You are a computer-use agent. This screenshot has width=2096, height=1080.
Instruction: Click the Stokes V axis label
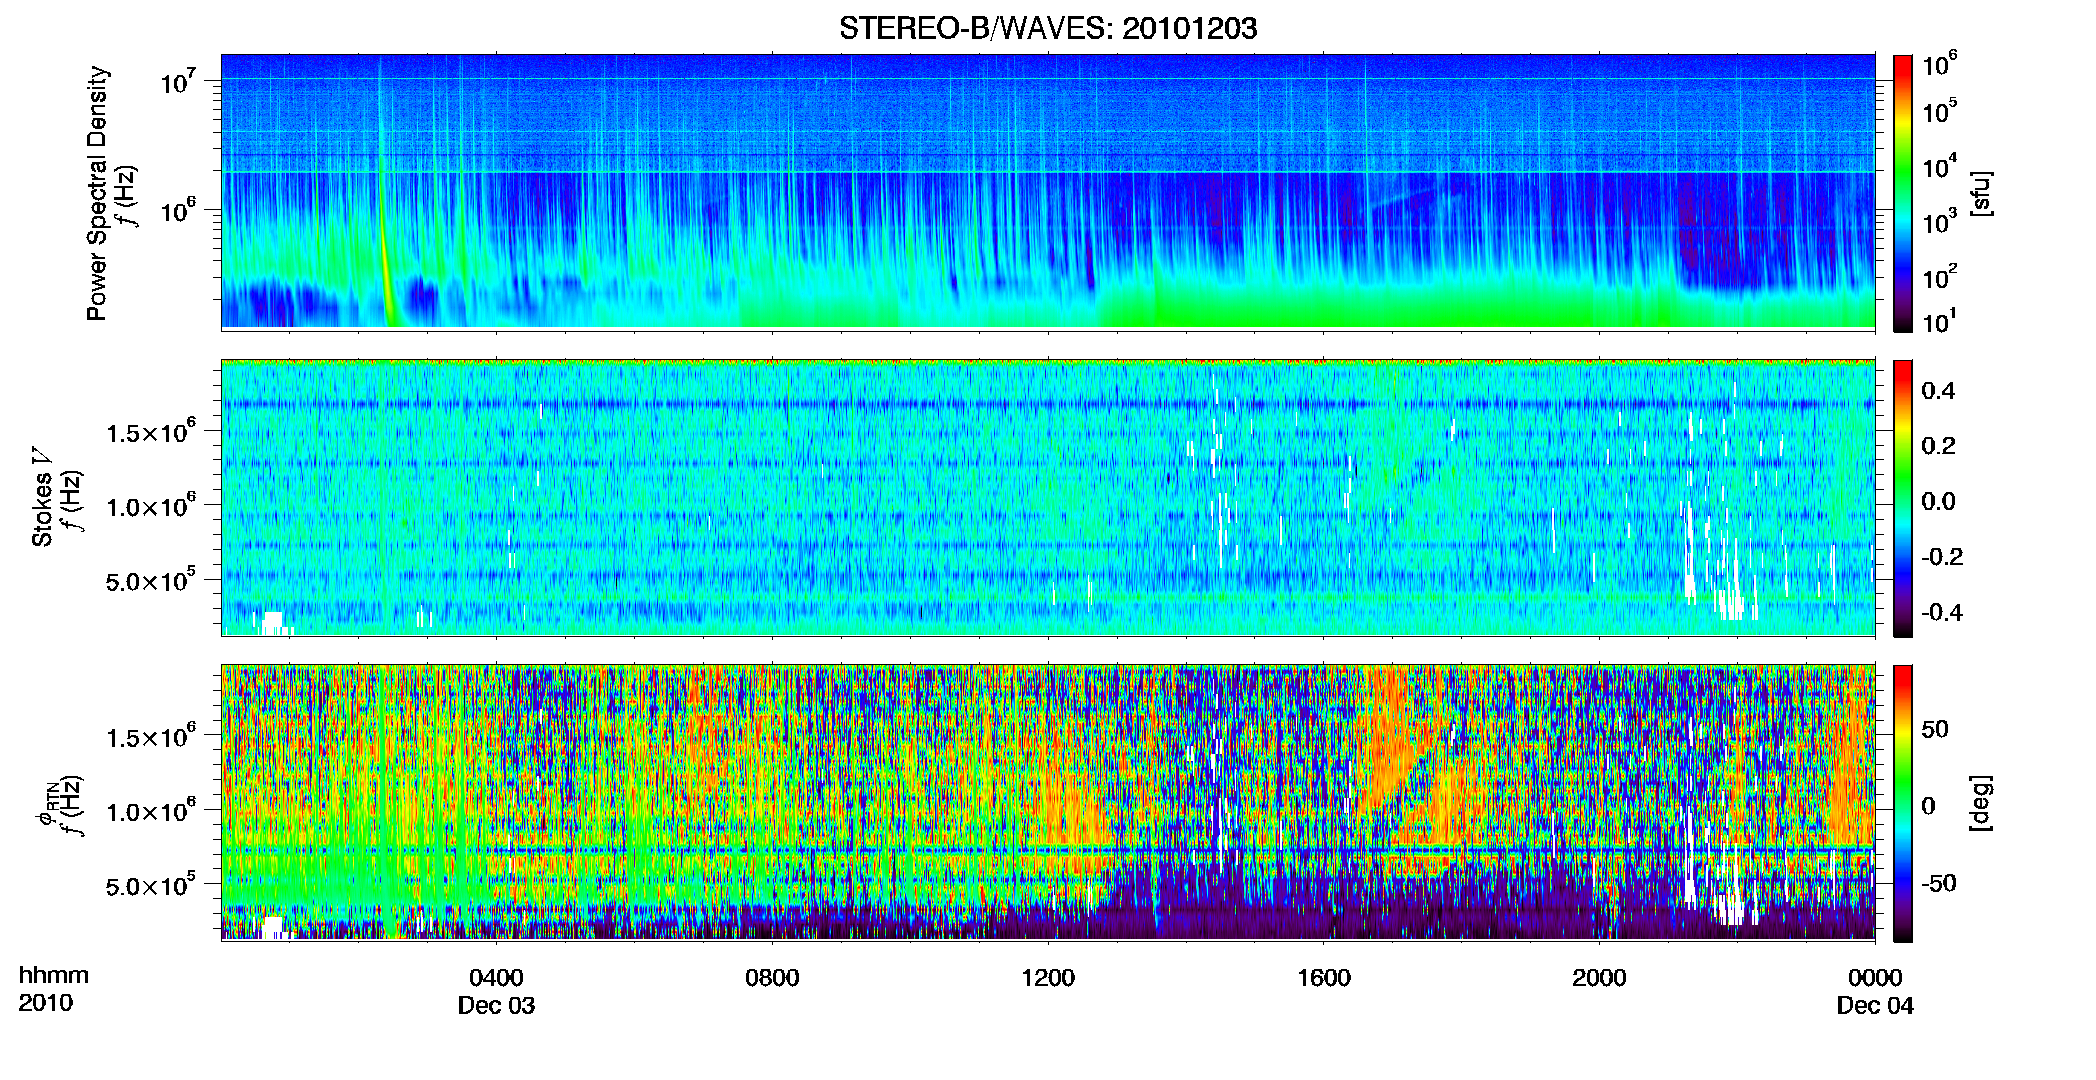click(42, 497)
